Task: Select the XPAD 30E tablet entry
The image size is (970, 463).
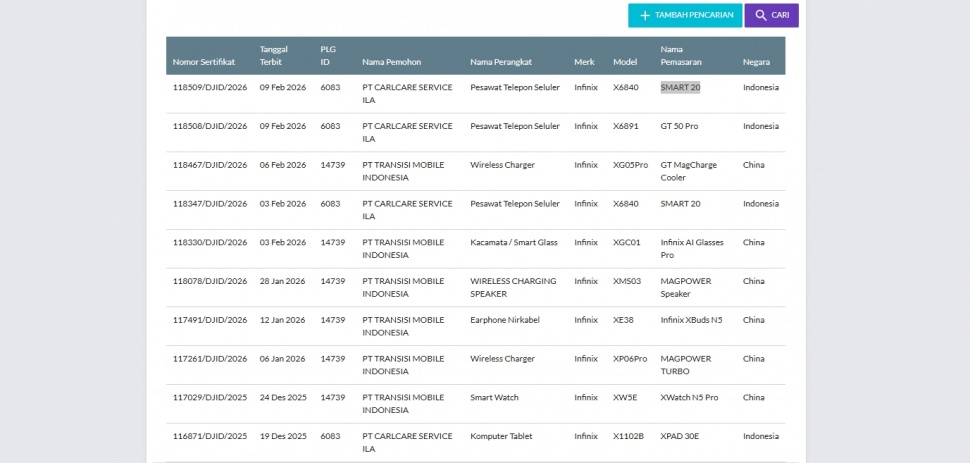Action: [680, 437]
